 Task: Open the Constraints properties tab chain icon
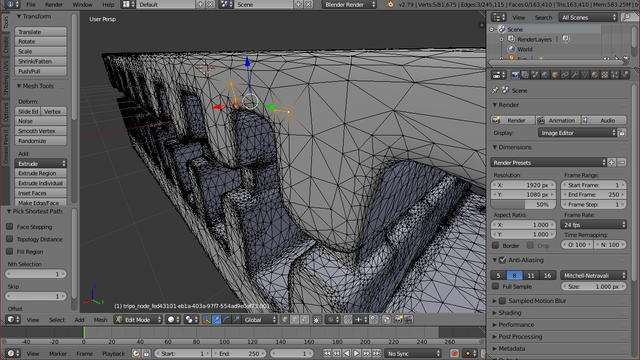(x=565, y=75)
